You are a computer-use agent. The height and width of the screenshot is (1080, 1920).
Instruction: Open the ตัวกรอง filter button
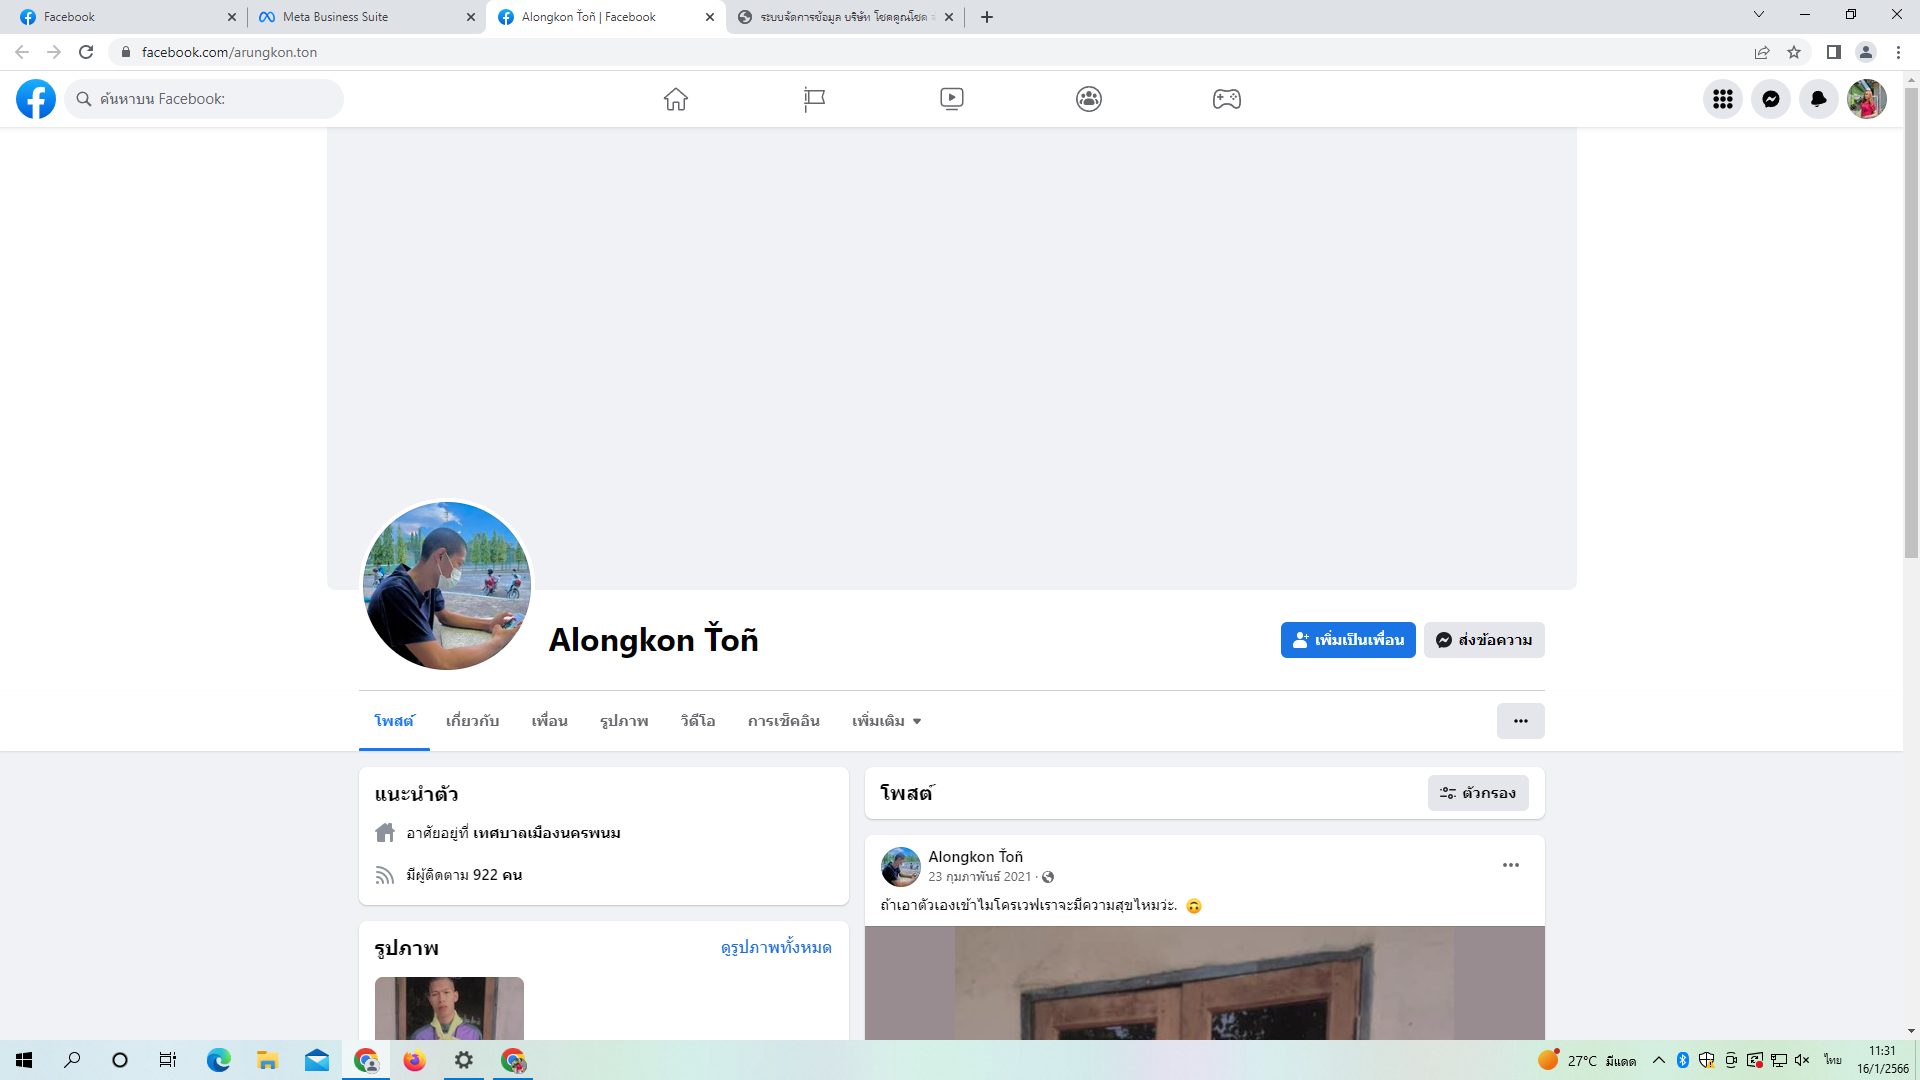point(1477,793)
